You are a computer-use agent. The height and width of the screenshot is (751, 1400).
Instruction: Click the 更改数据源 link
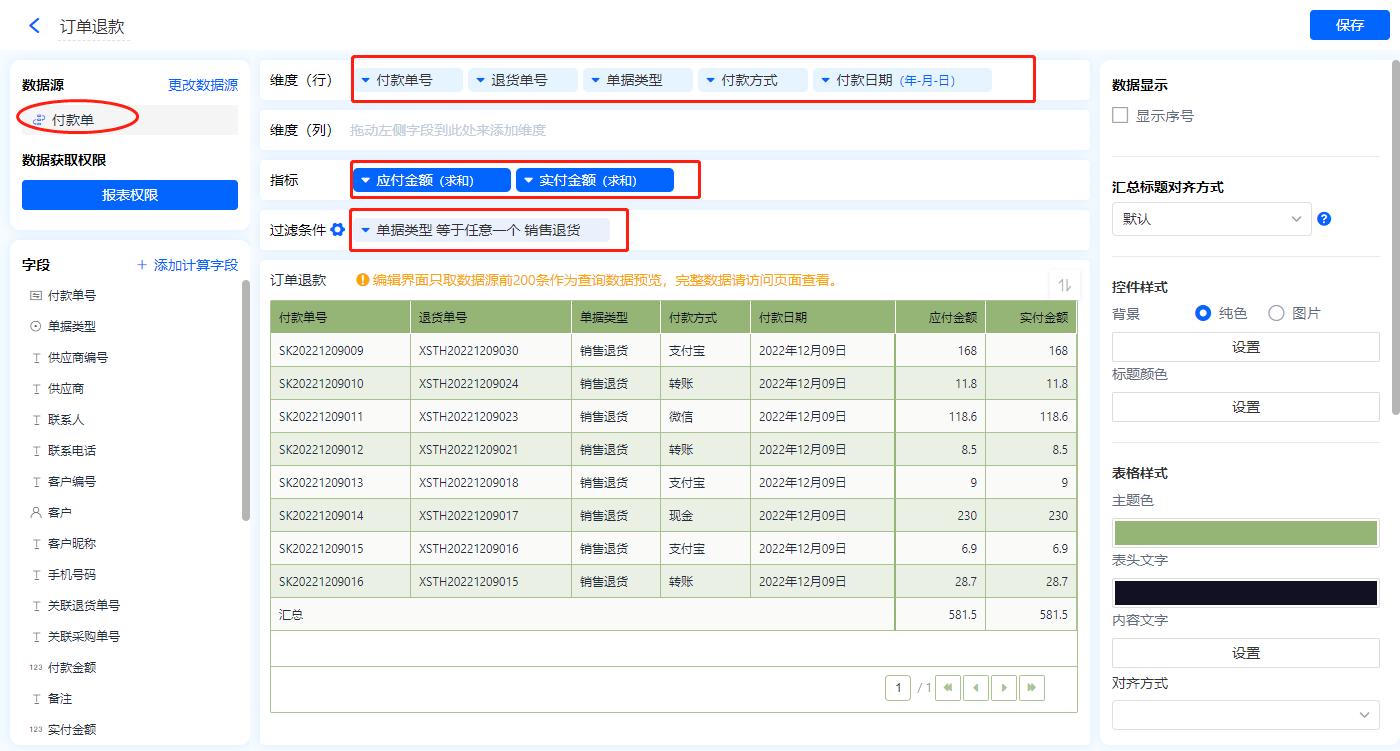[x=203, y=85]
